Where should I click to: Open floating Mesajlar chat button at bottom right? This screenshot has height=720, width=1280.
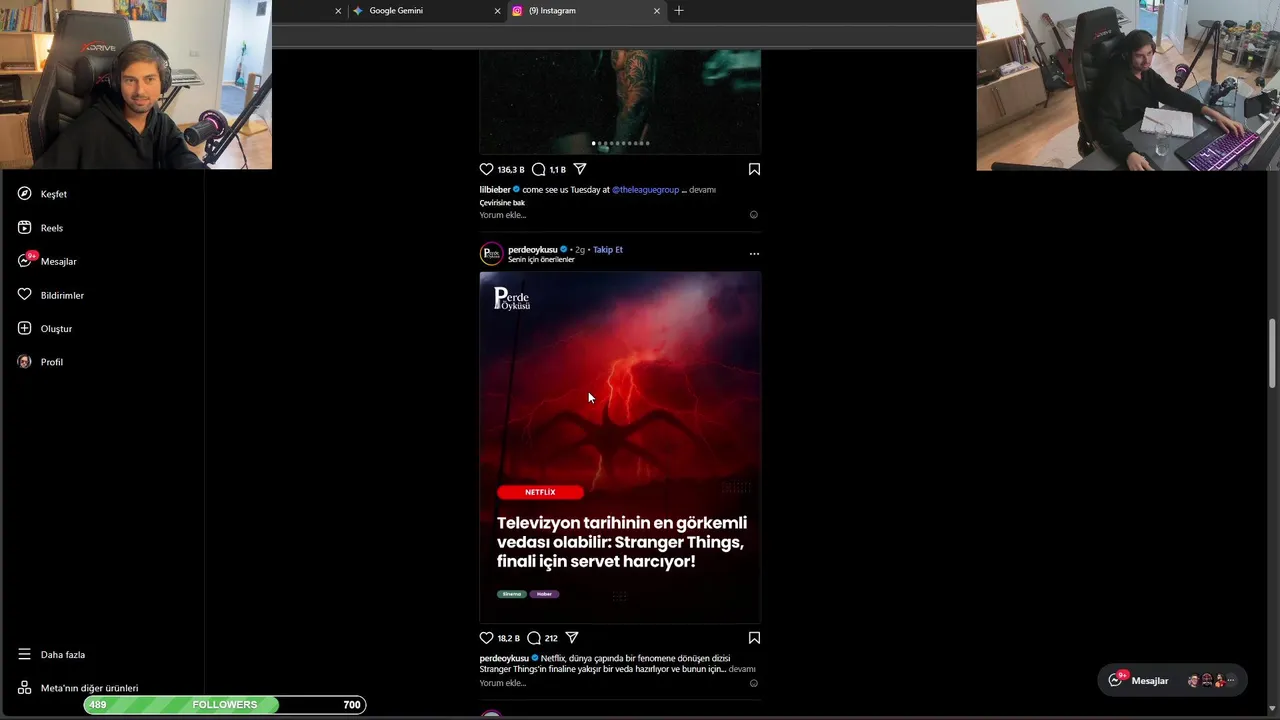(x=1172, y=680)
